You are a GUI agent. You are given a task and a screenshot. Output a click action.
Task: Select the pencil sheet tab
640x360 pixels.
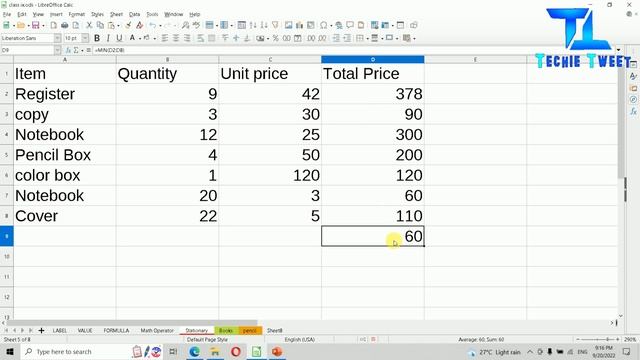(x=249, y=330)
